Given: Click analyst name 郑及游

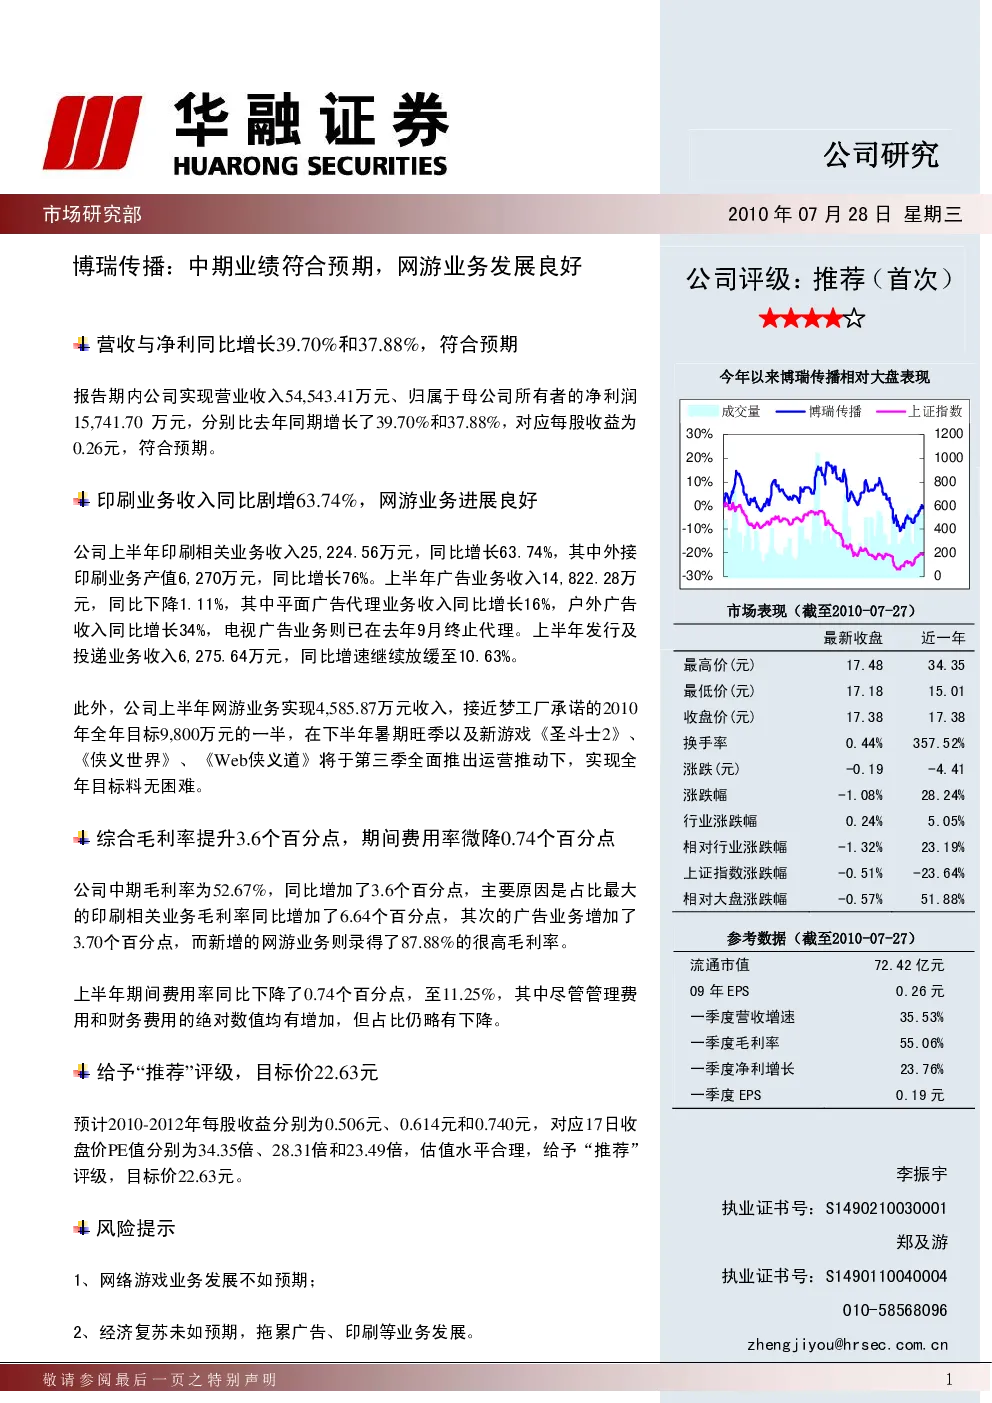Looking at the screenshot, I should click(x=922, y=1242).
